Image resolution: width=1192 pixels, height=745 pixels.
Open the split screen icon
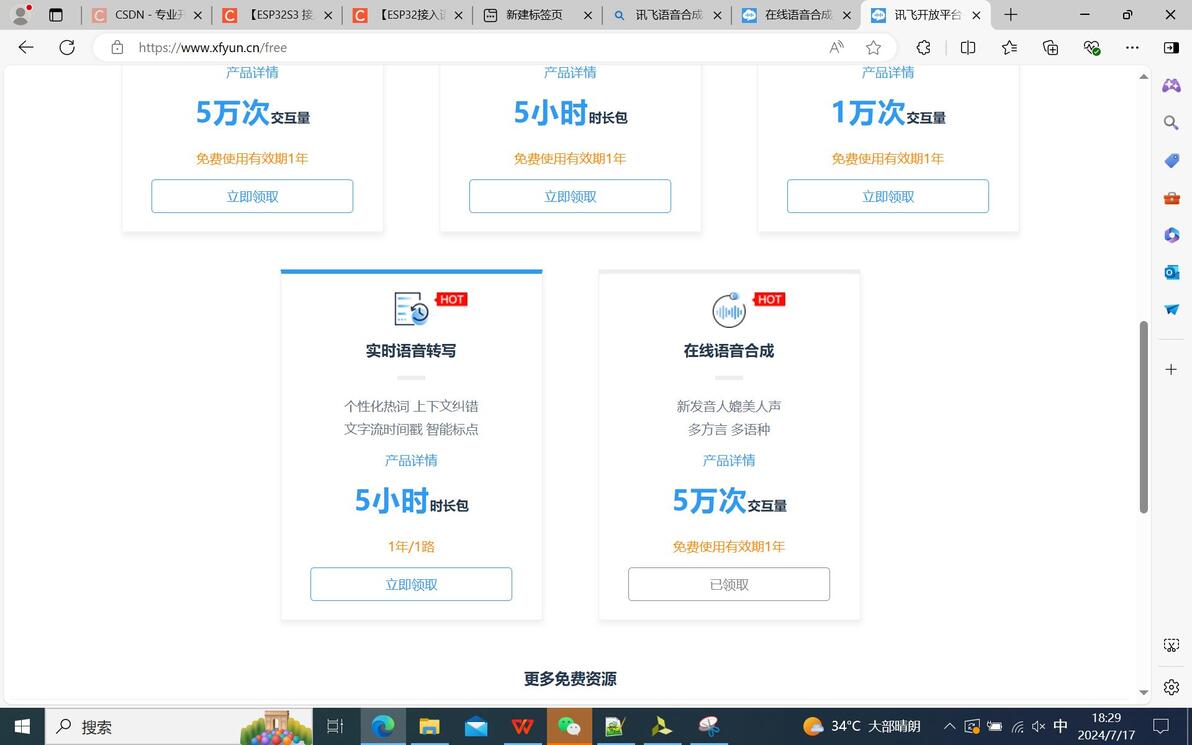coord(968,47)
